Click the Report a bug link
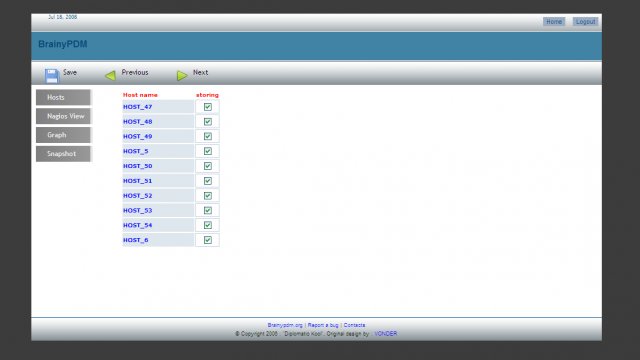Image resolution: width=640 pixels, height=360 pixels. tap(323, 325)
